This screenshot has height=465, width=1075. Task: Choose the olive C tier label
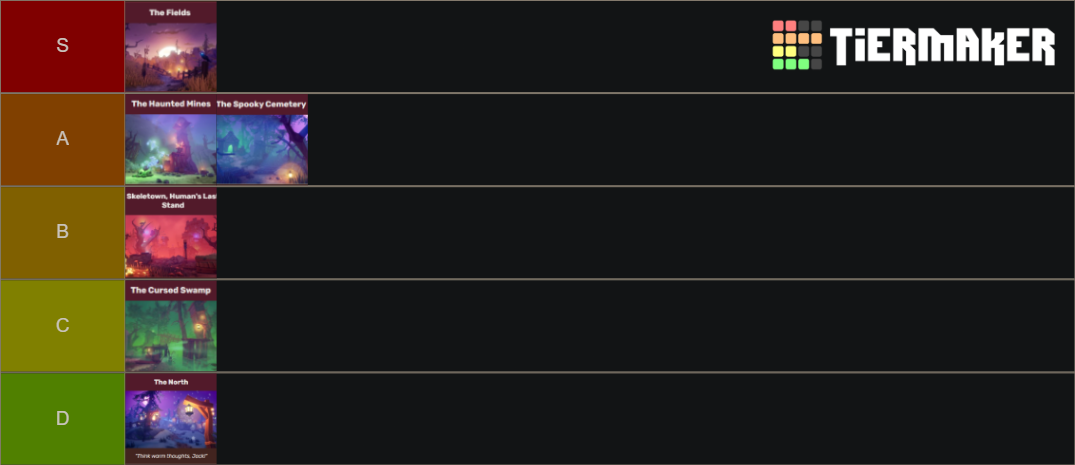point(62,325)
